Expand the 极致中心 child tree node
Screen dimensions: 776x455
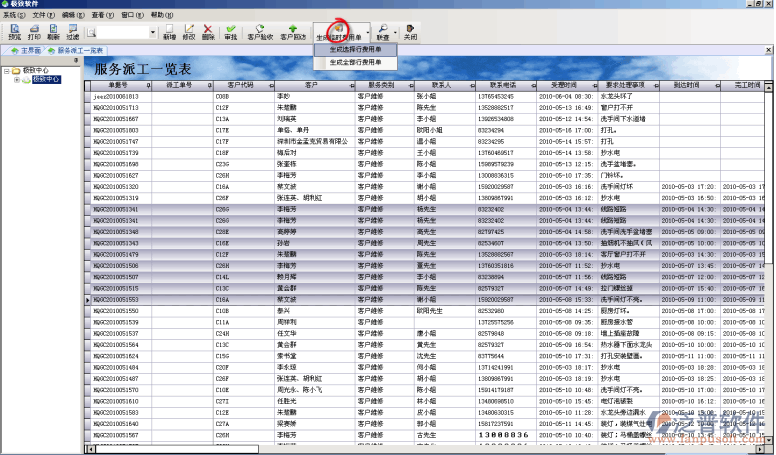[16, 79]
